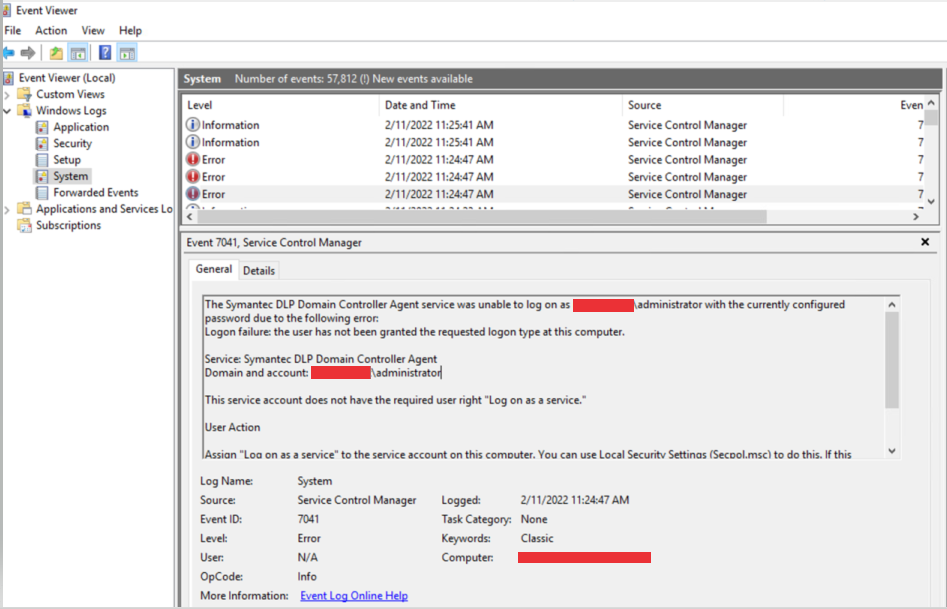Expand the Custom Views tree node
The image size is (947, 609).
pyautogui.click(x=8, y=94)
